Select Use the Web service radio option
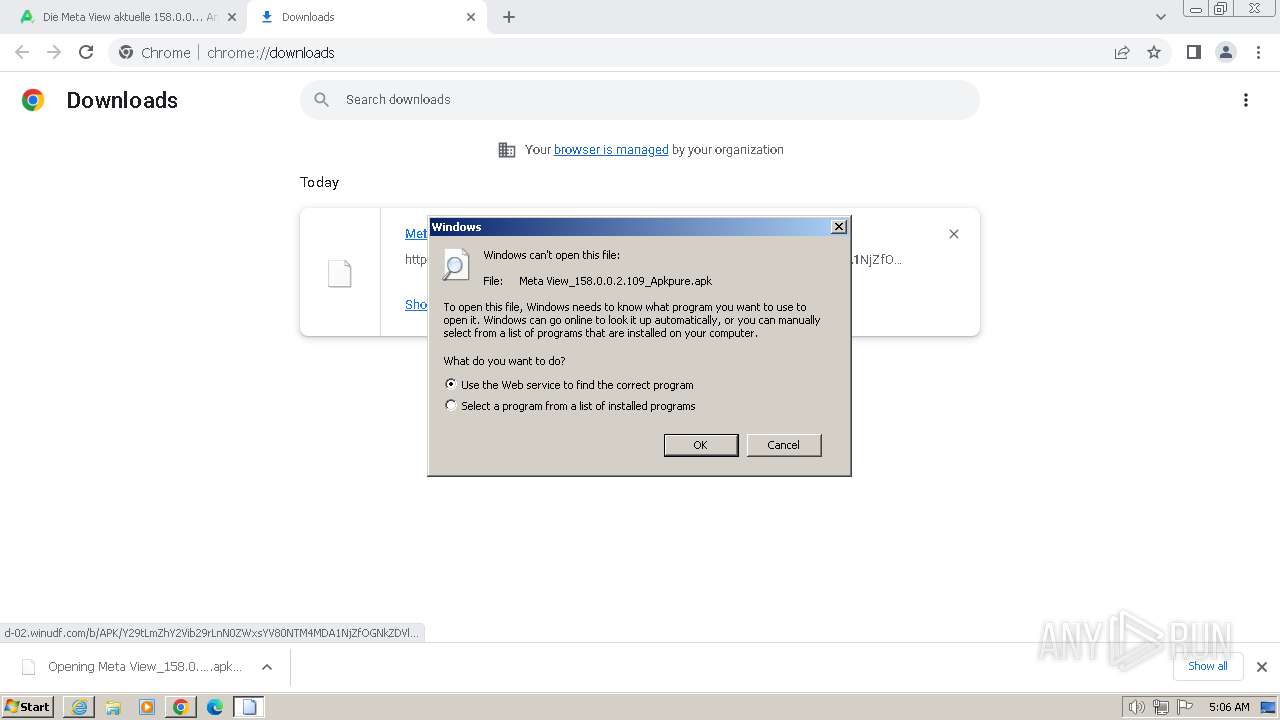This screenshot has width=1280, height=720. coord(450,384)
